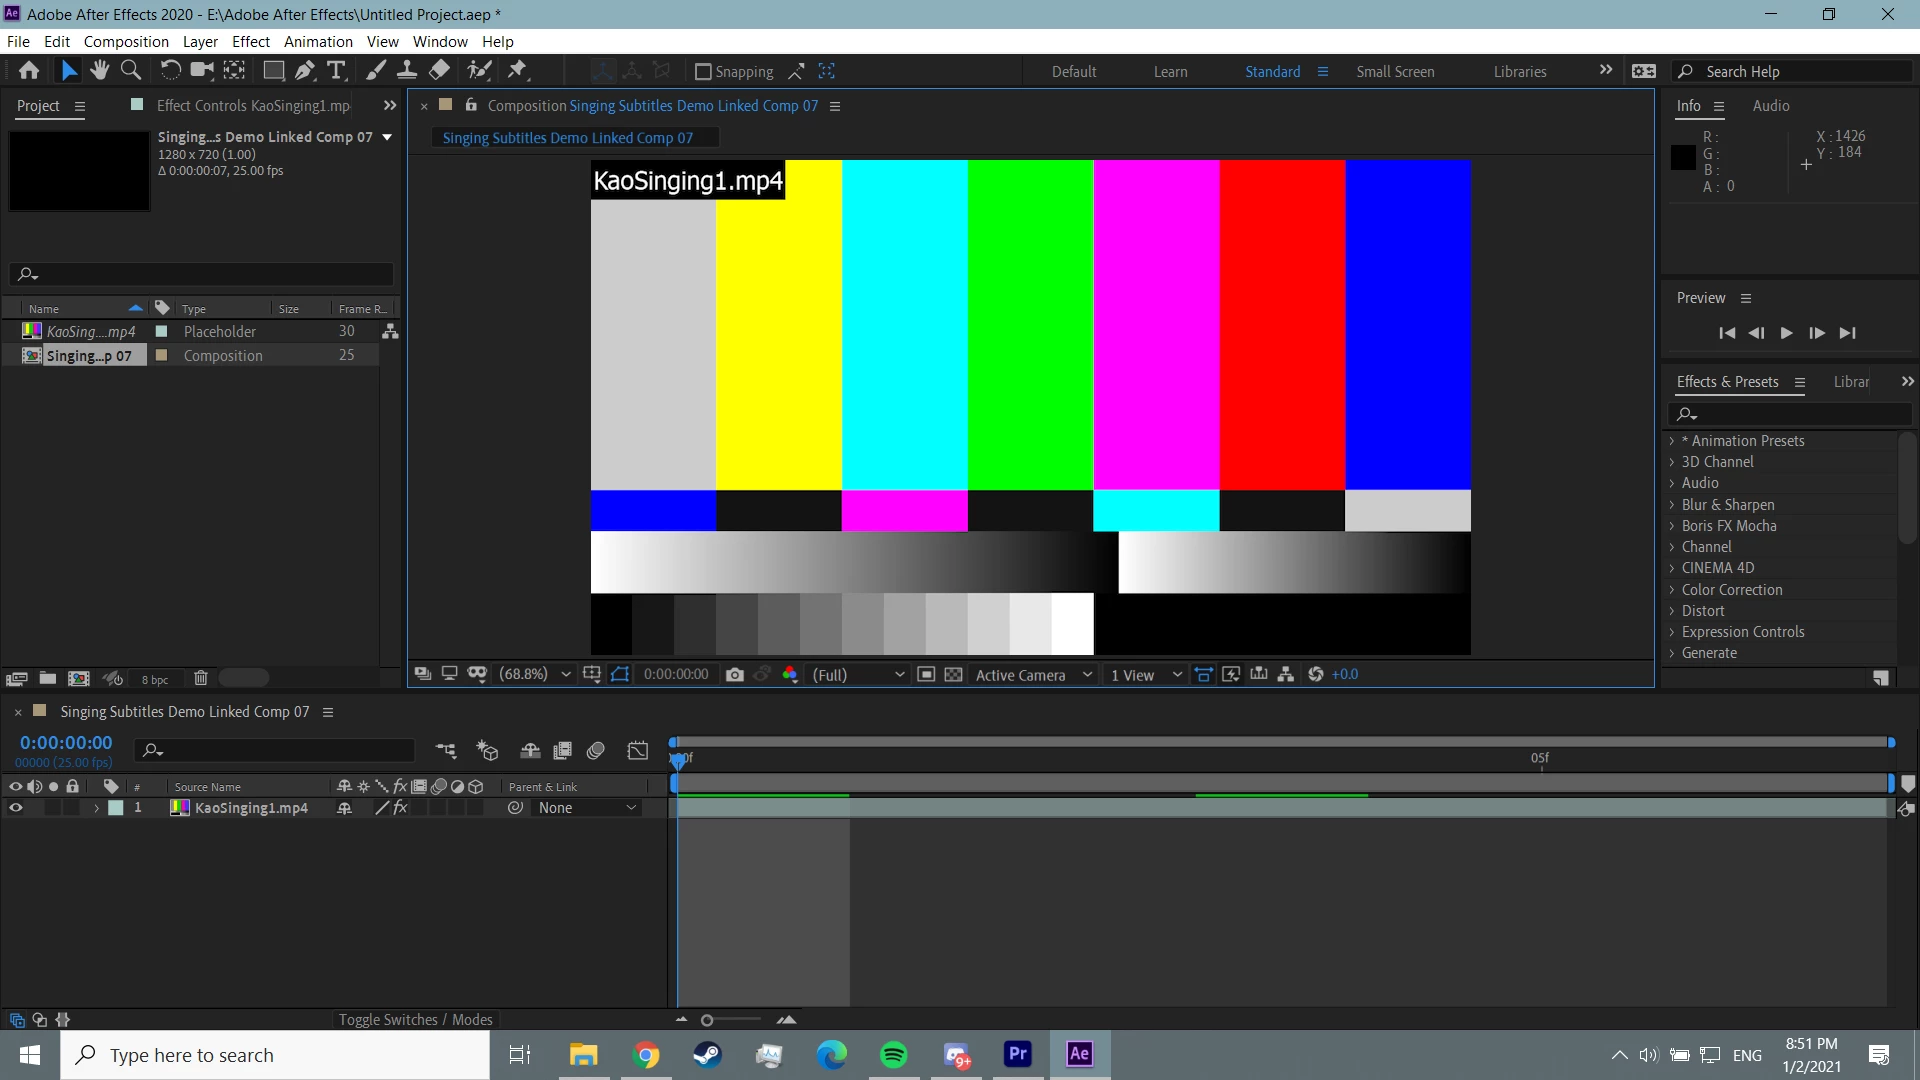Select the Hand tool

coord(99,71)
